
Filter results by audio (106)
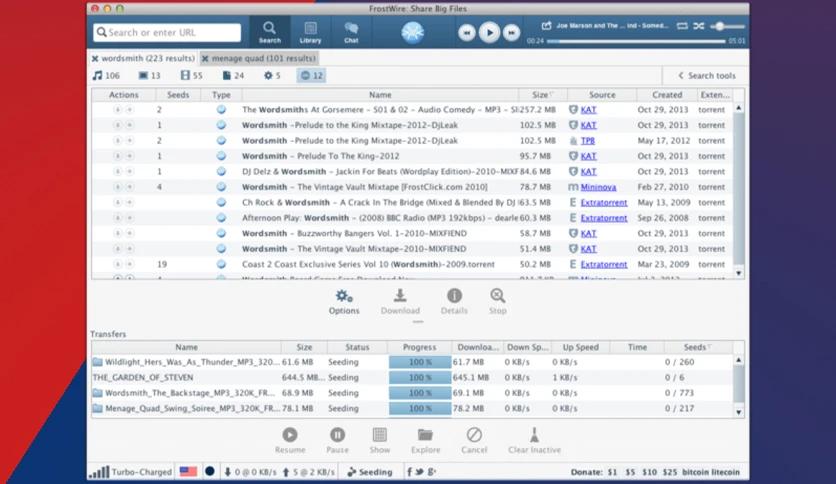click(106, 76)
